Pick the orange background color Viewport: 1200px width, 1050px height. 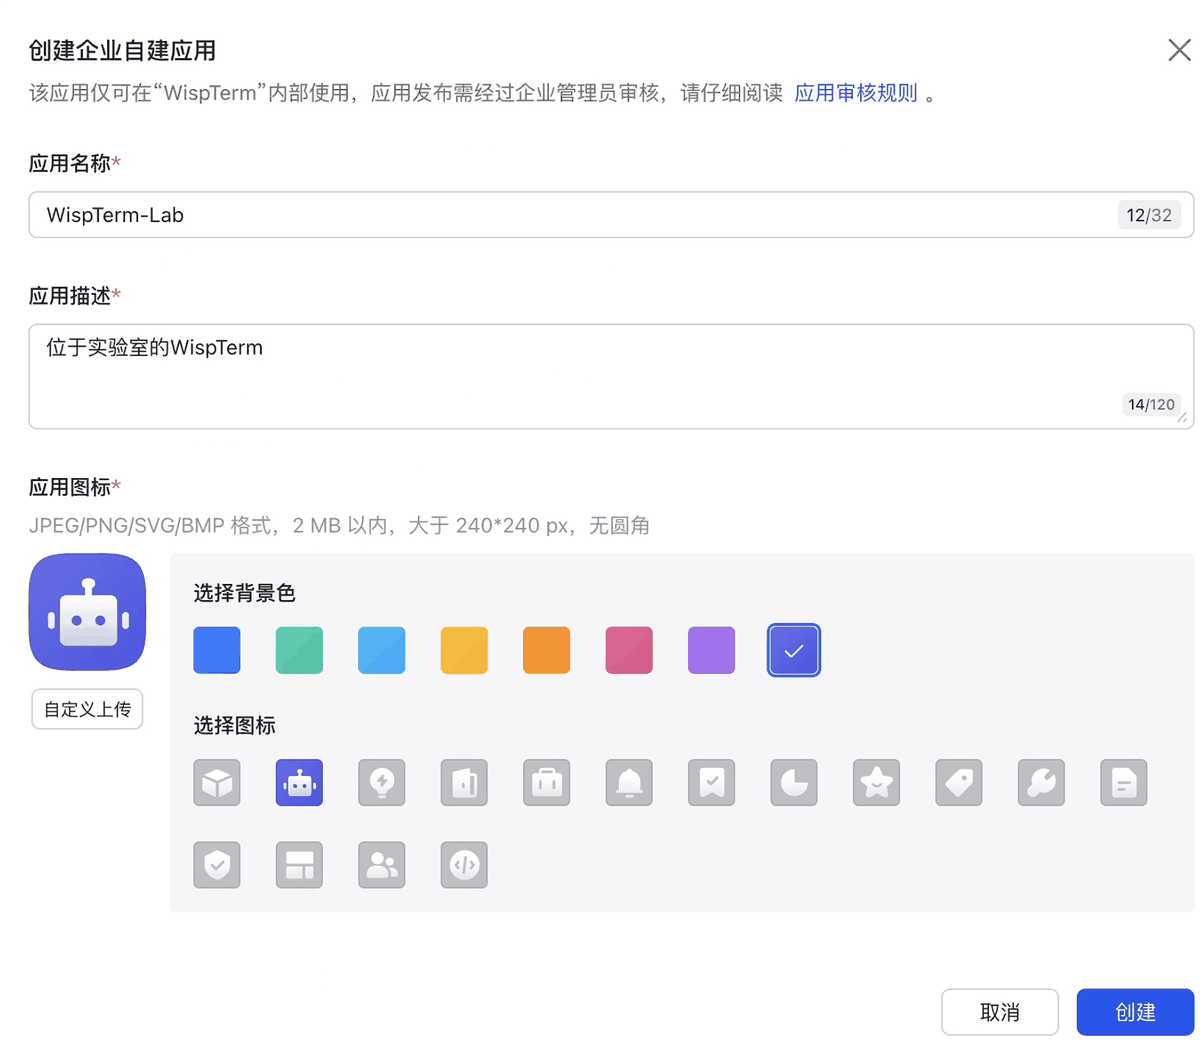(x=547, y=650)
